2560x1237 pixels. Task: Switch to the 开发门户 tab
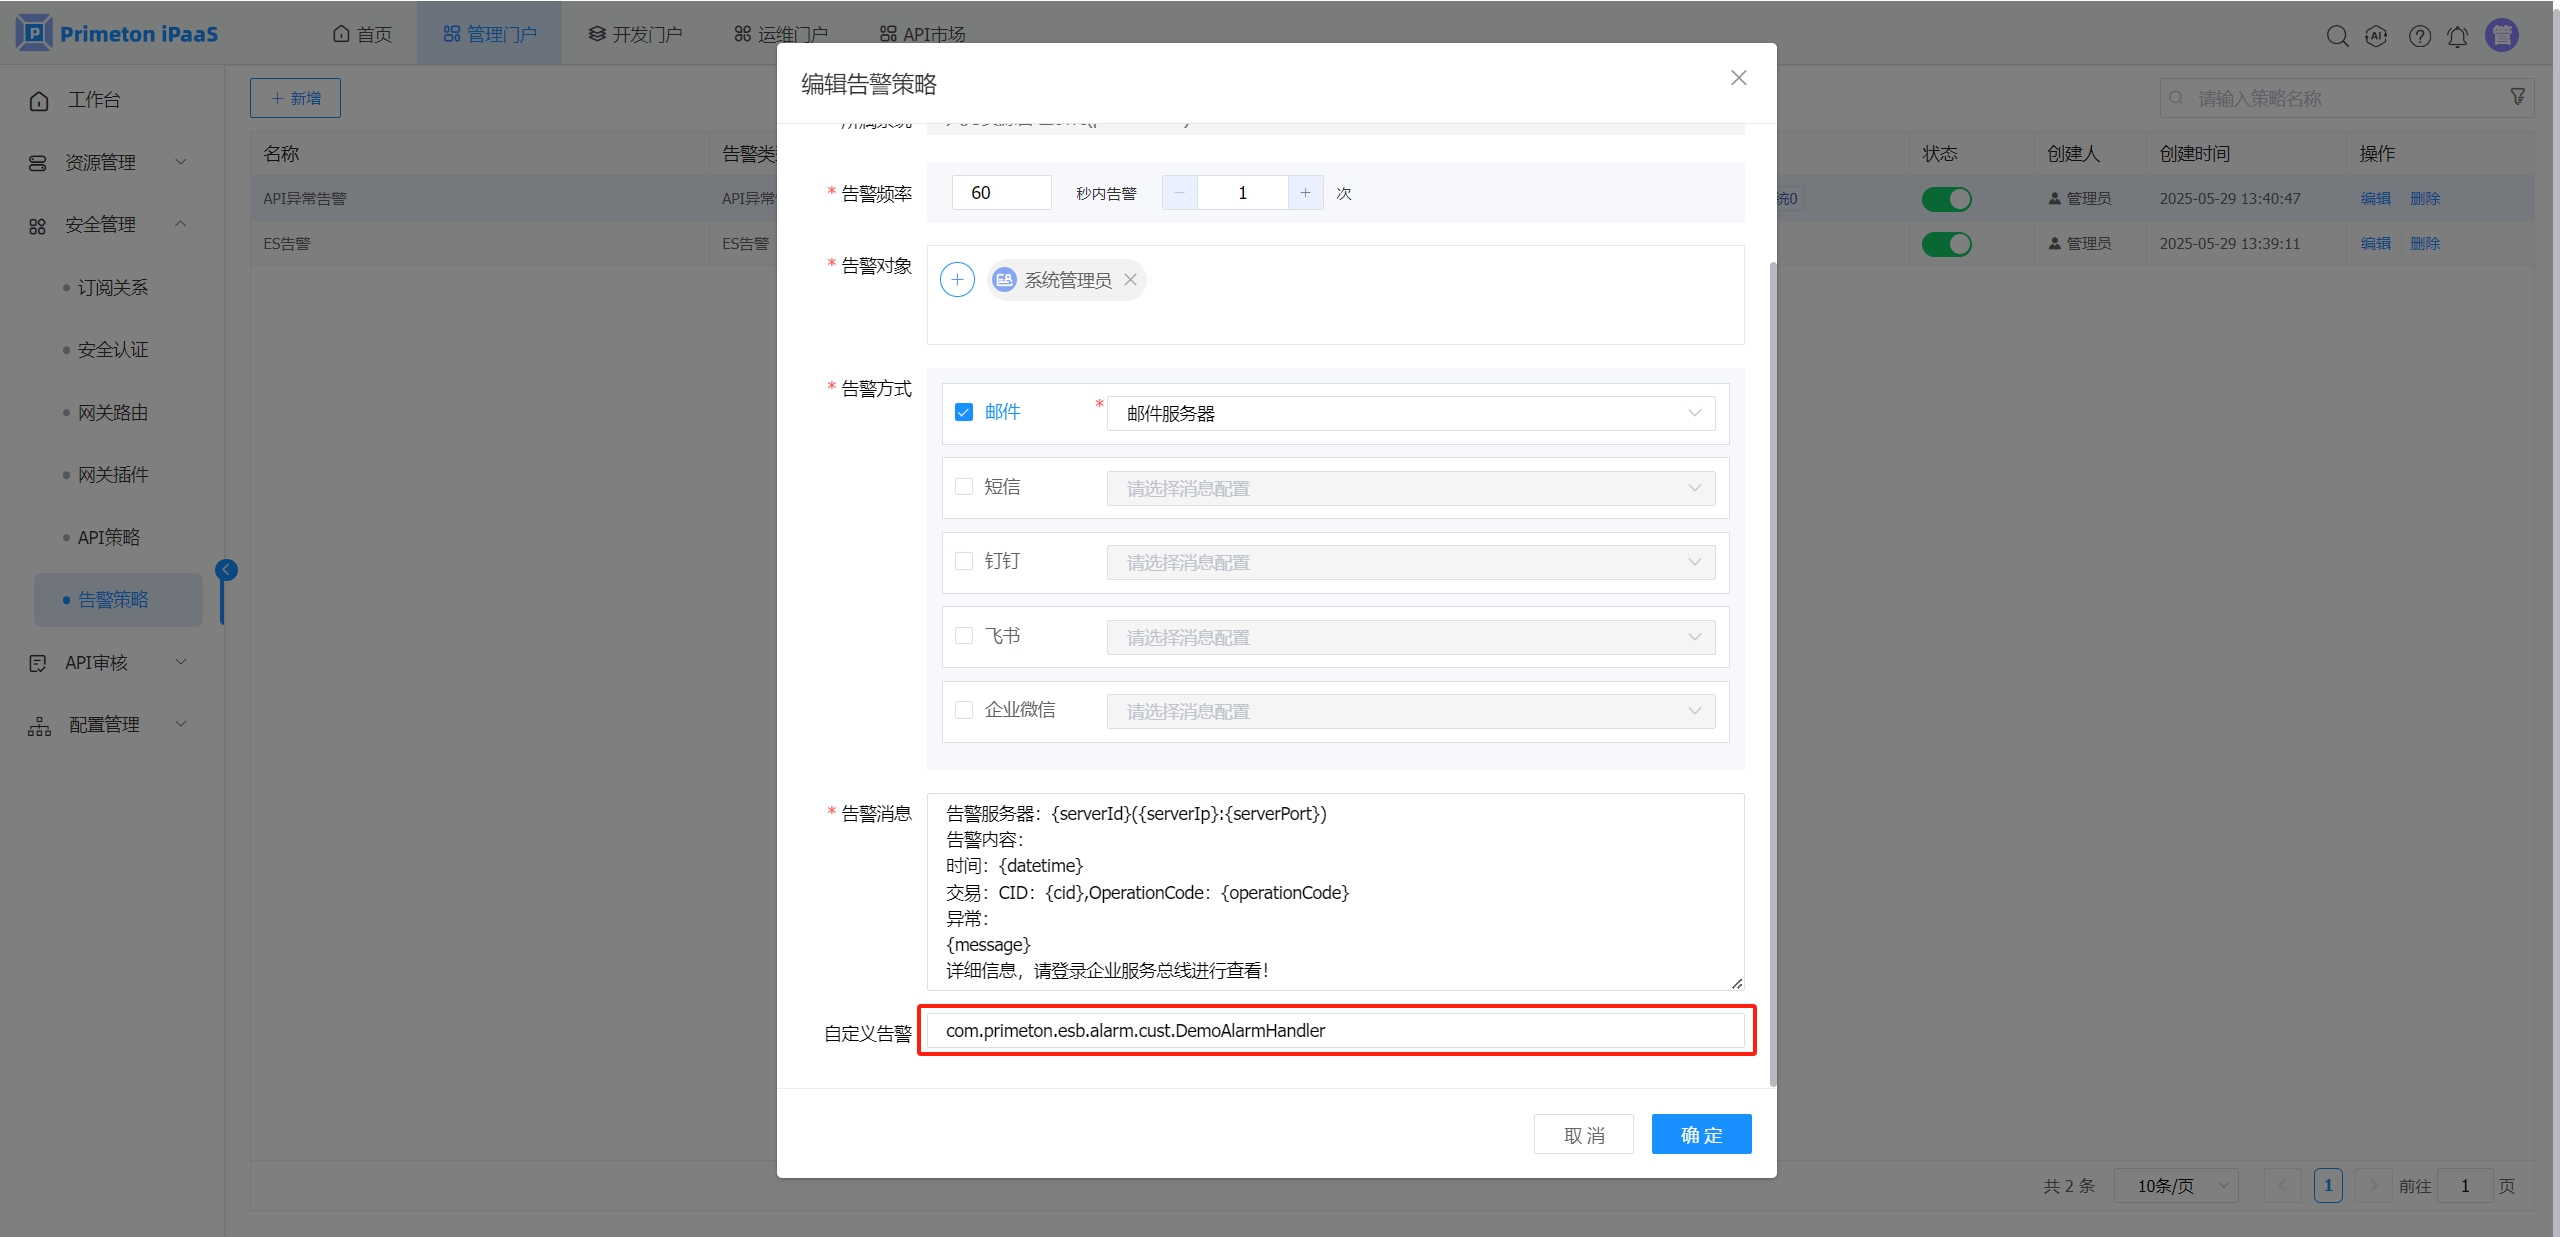(x=635, y=34)
